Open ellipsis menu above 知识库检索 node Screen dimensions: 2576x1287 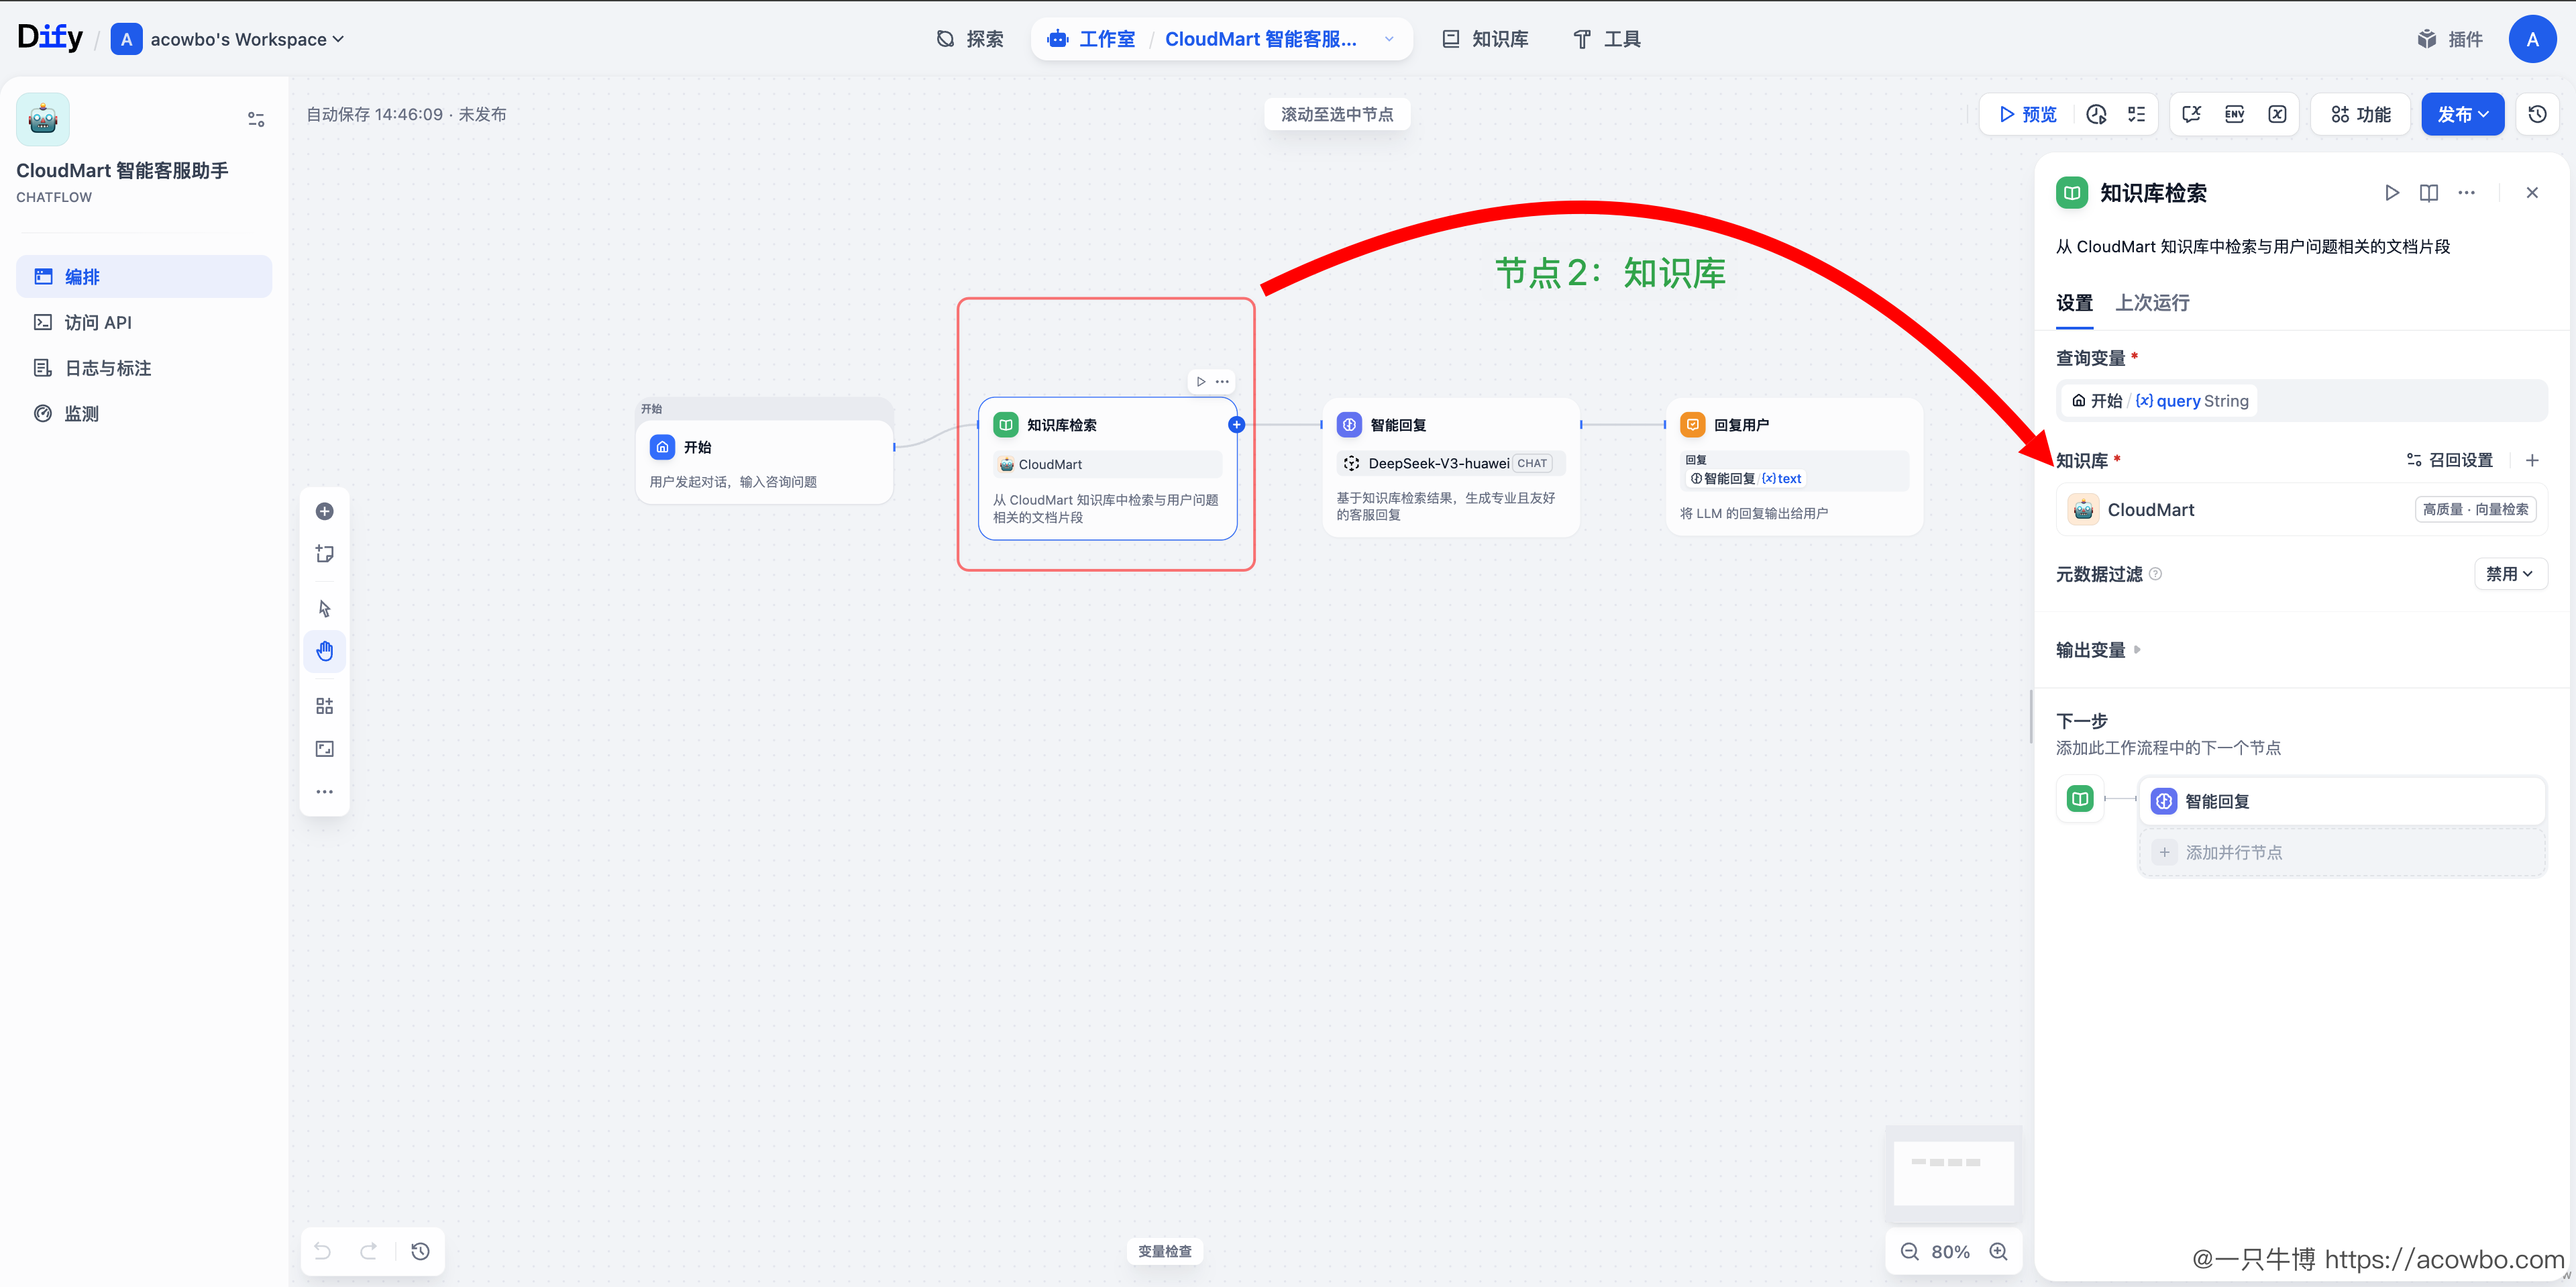point(1222,381)
